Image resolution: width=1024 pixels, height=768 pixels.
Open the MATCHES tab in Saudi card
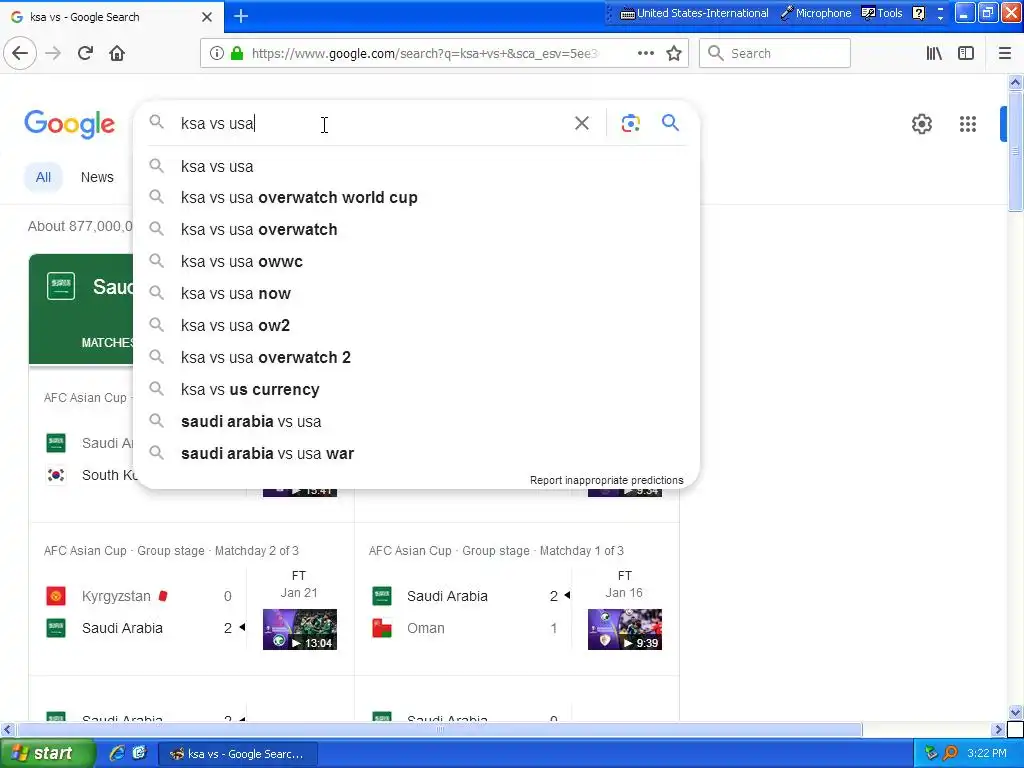tap(107, 342)
